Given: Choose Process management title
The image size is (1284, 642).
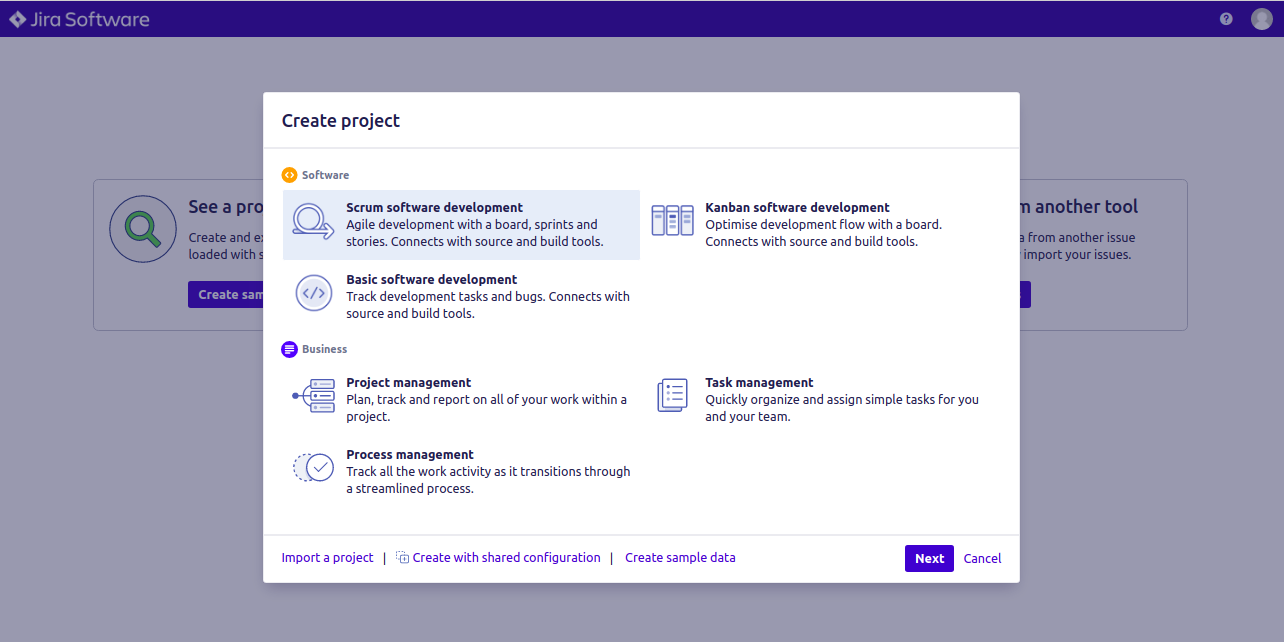Looking at the screenshot, I should [x=410, y=455].
